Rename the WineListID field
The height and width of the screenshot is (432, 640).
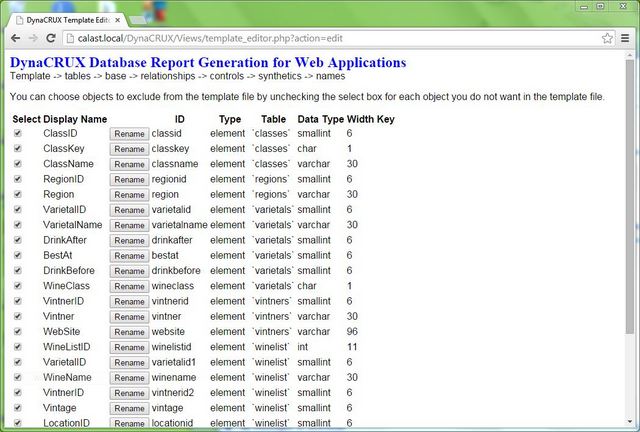pyautogui.click(x=129, y=347)
